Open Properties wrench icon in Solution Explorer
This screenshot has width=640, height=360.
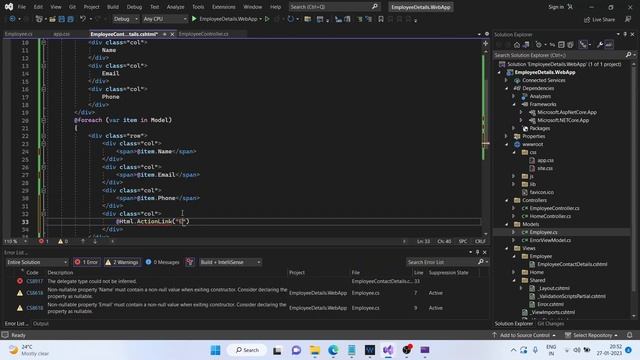click(x=600, y=45)
